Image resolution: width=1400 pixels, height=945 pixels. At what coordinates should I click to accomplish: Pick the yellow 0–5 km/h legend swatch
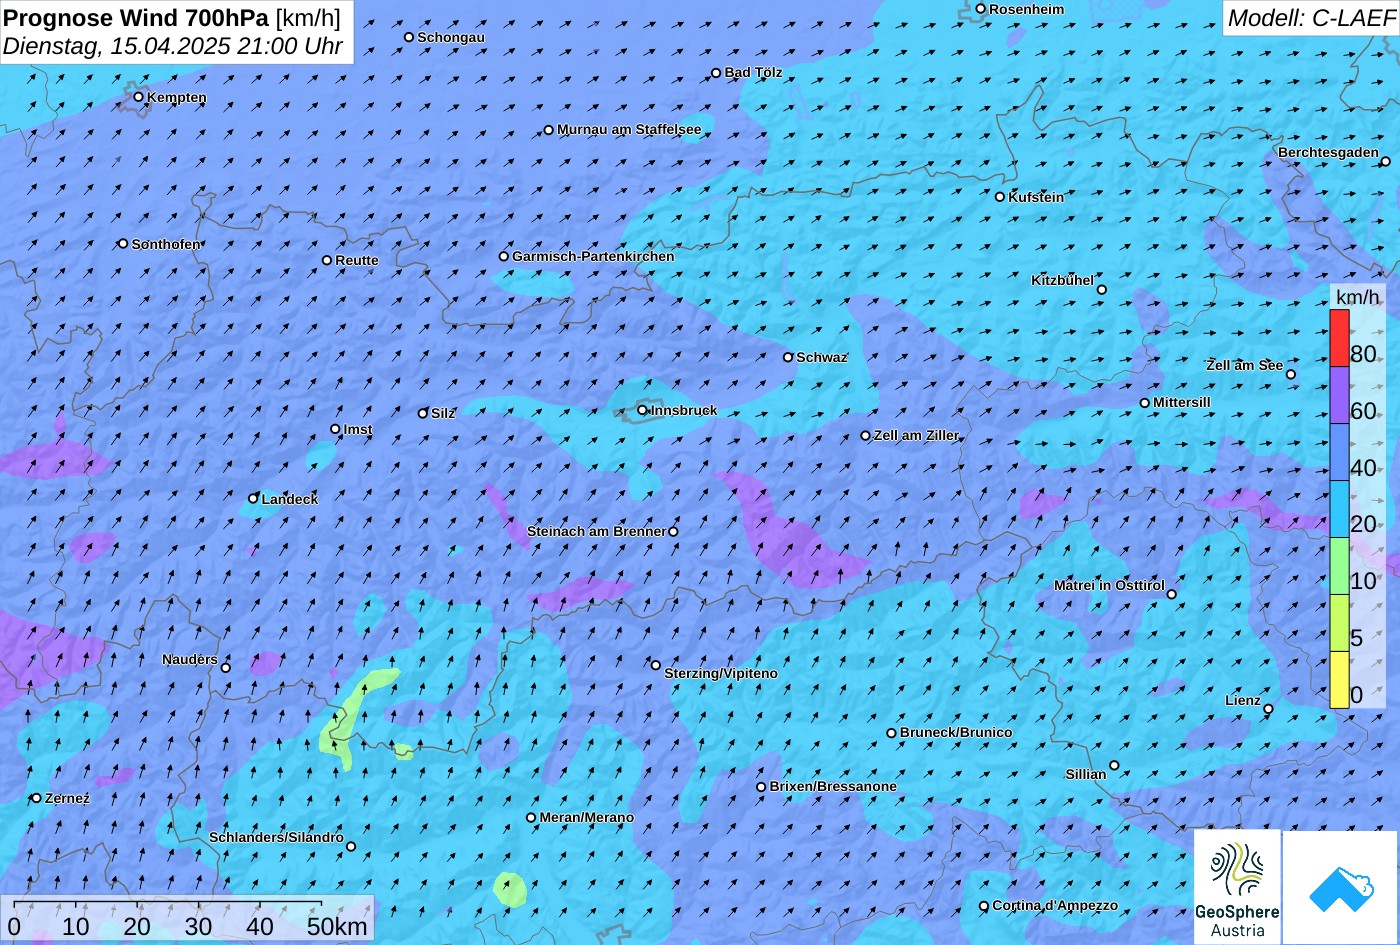(x=1339, y=680)
